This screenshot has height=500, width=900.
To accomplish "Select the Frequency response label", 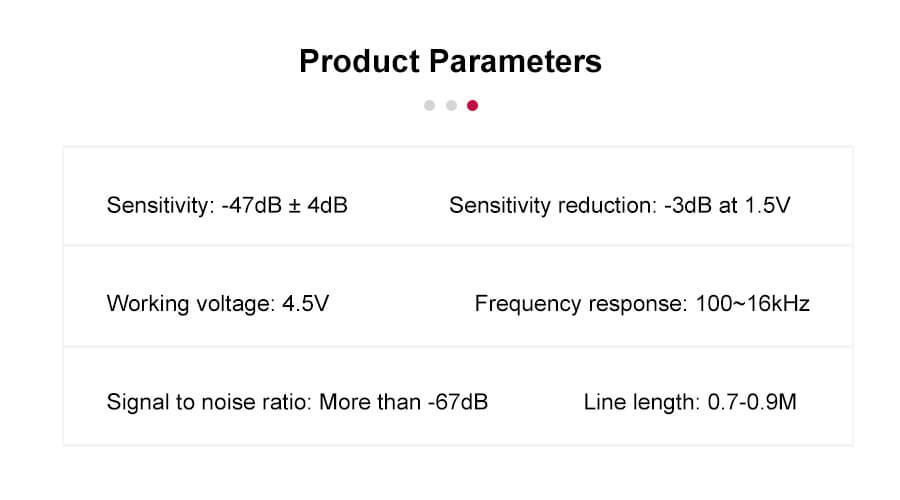I will point(581,304).
